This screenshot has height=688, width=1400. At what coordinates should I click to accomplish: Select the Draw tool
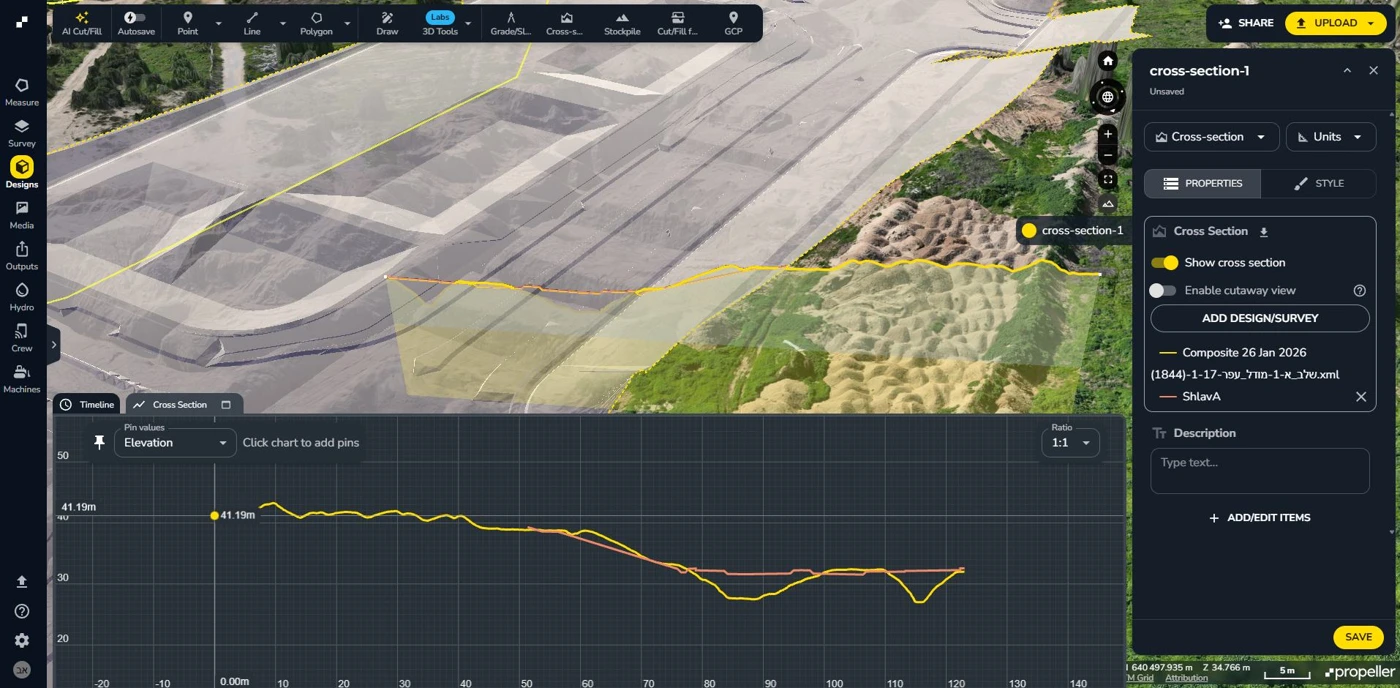[x=387, y=23]
